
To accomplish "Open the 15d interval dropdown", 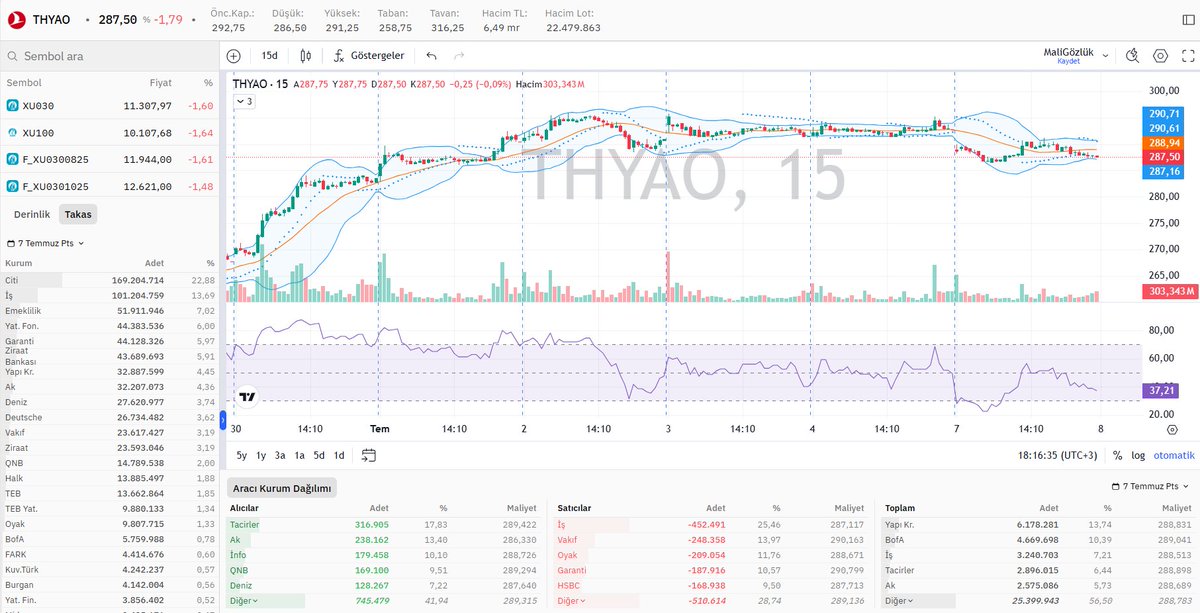I will (x=270, y=56).
